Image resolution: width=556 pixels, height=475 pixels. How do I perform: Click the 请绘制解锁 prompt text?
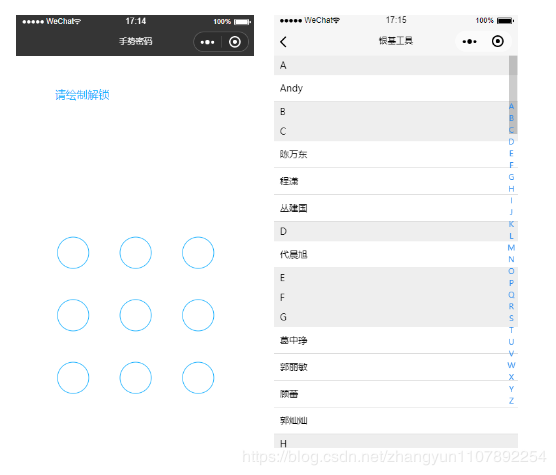(82, 95)
